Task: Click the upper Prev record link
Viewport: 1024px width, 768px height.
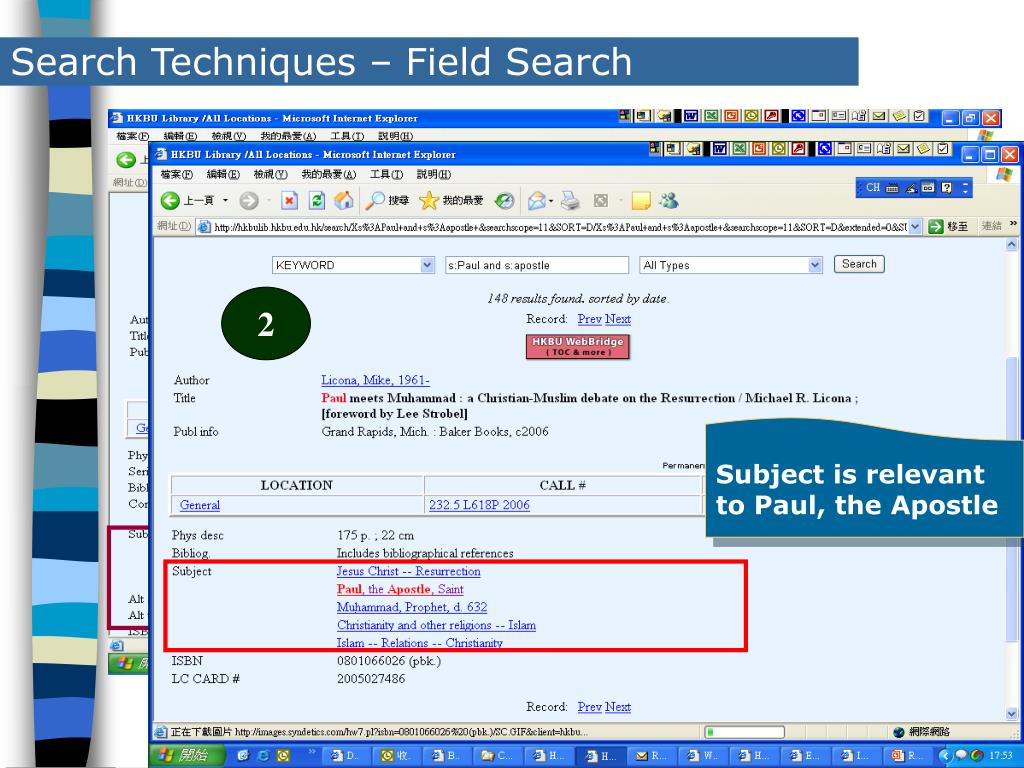Action: [x=589, y=319]
